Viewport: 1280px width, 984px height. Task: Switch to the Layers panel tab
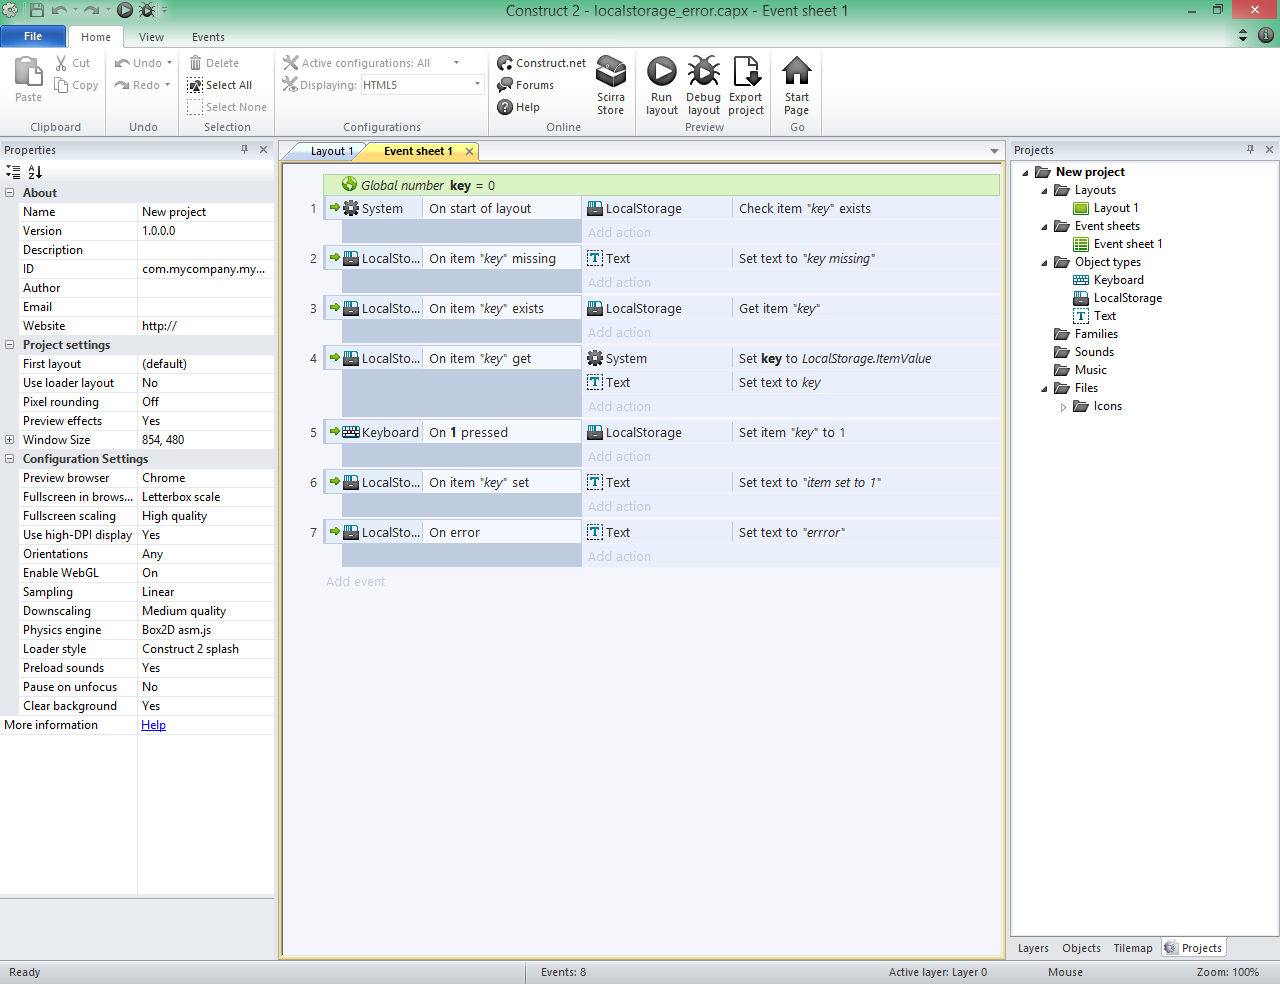[1033, 948]
